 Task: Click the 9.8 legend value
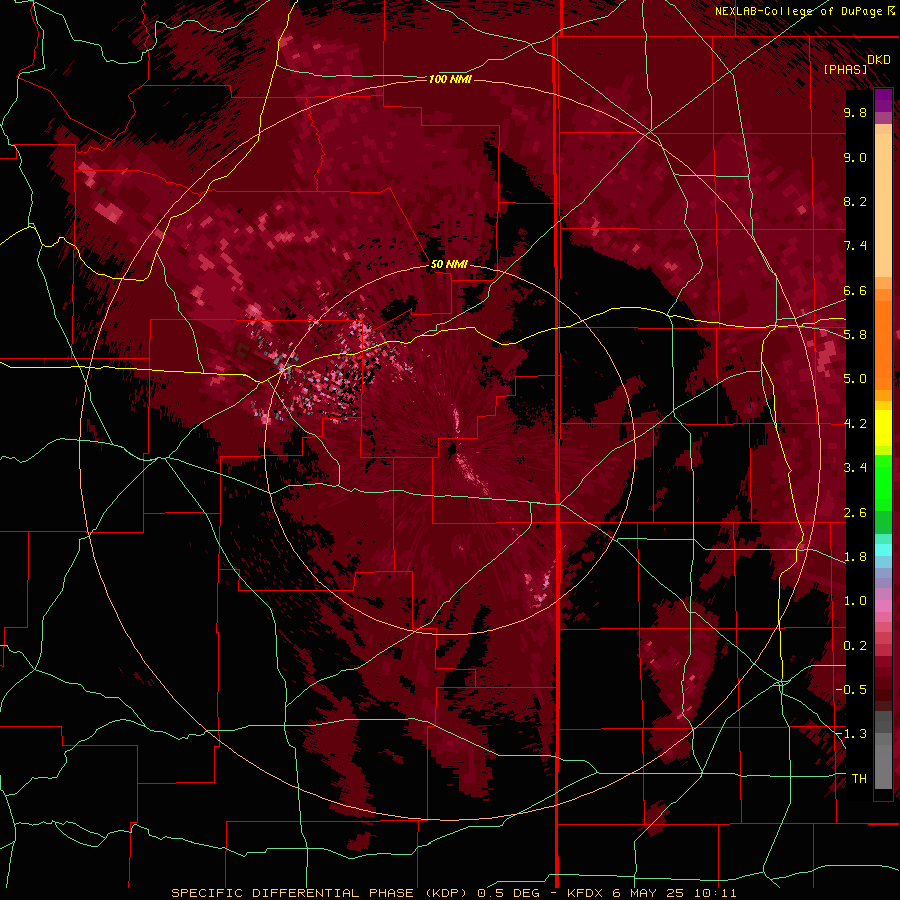(855, 112)
